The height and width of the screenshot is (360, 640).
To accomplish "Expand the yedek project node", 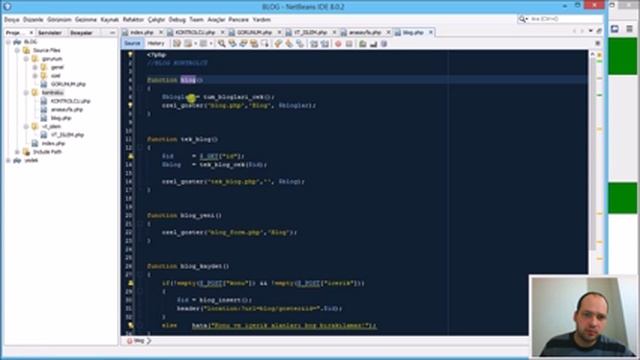I will point(9,160).
